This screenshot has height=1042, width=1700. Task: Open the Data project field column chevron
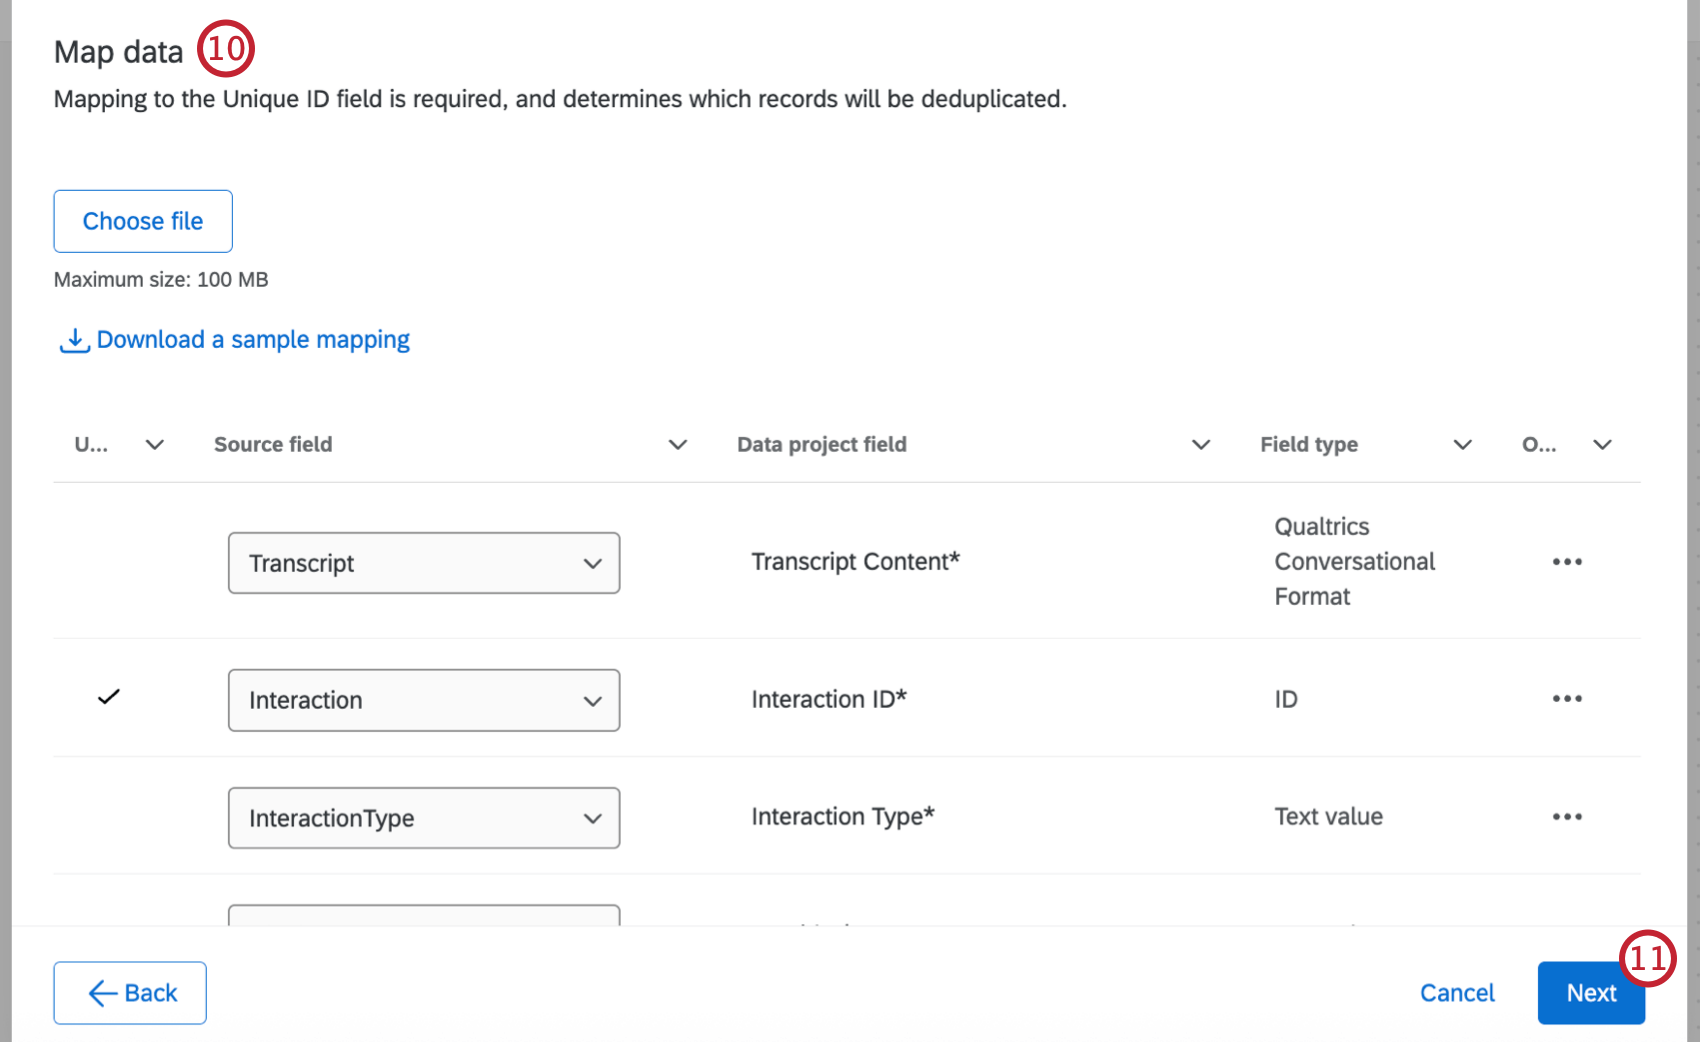tap(1200, 444)
